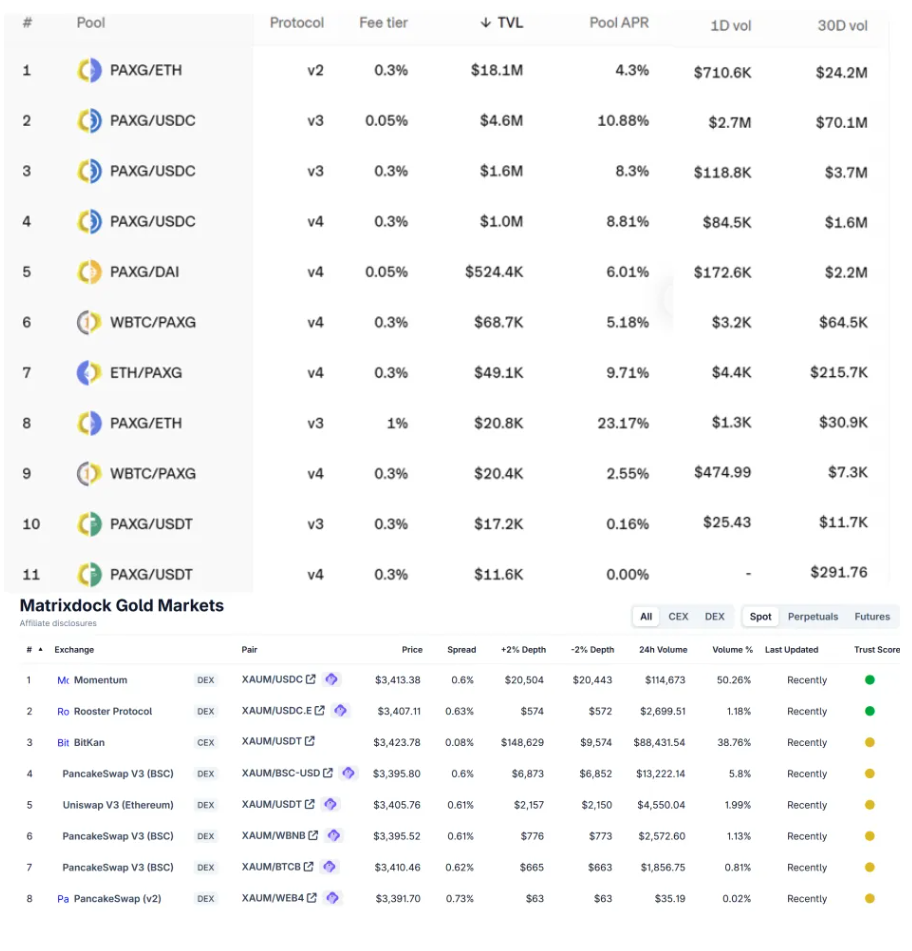Open external link icon for XAUM/USDC pair
Viewport: 912px width, 951px height.
(310, 680)
